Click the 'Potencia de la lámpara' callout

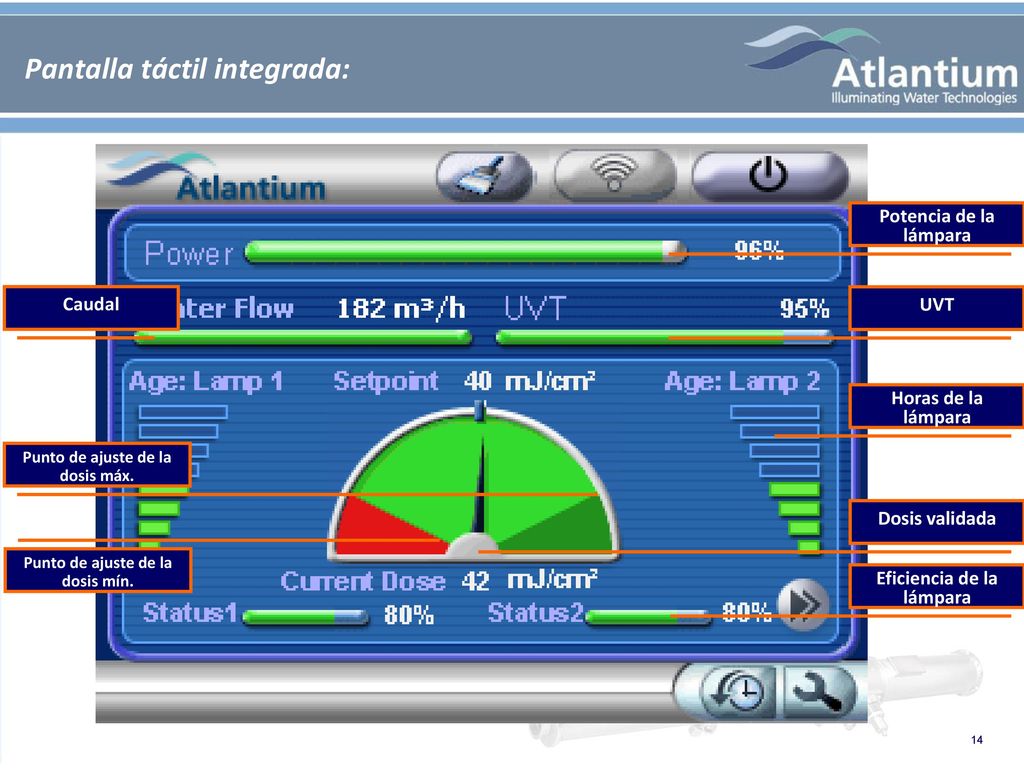[x=936, y=225]
